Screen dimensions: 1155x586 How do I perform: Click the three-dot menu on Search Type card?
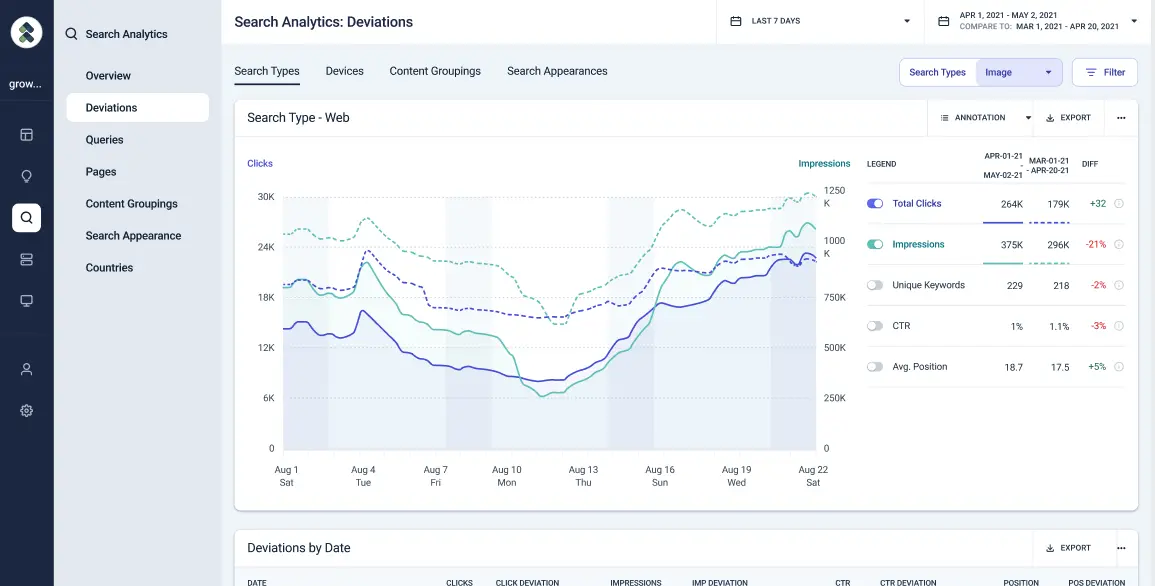pyautogui.click(x=1120, y=118)
